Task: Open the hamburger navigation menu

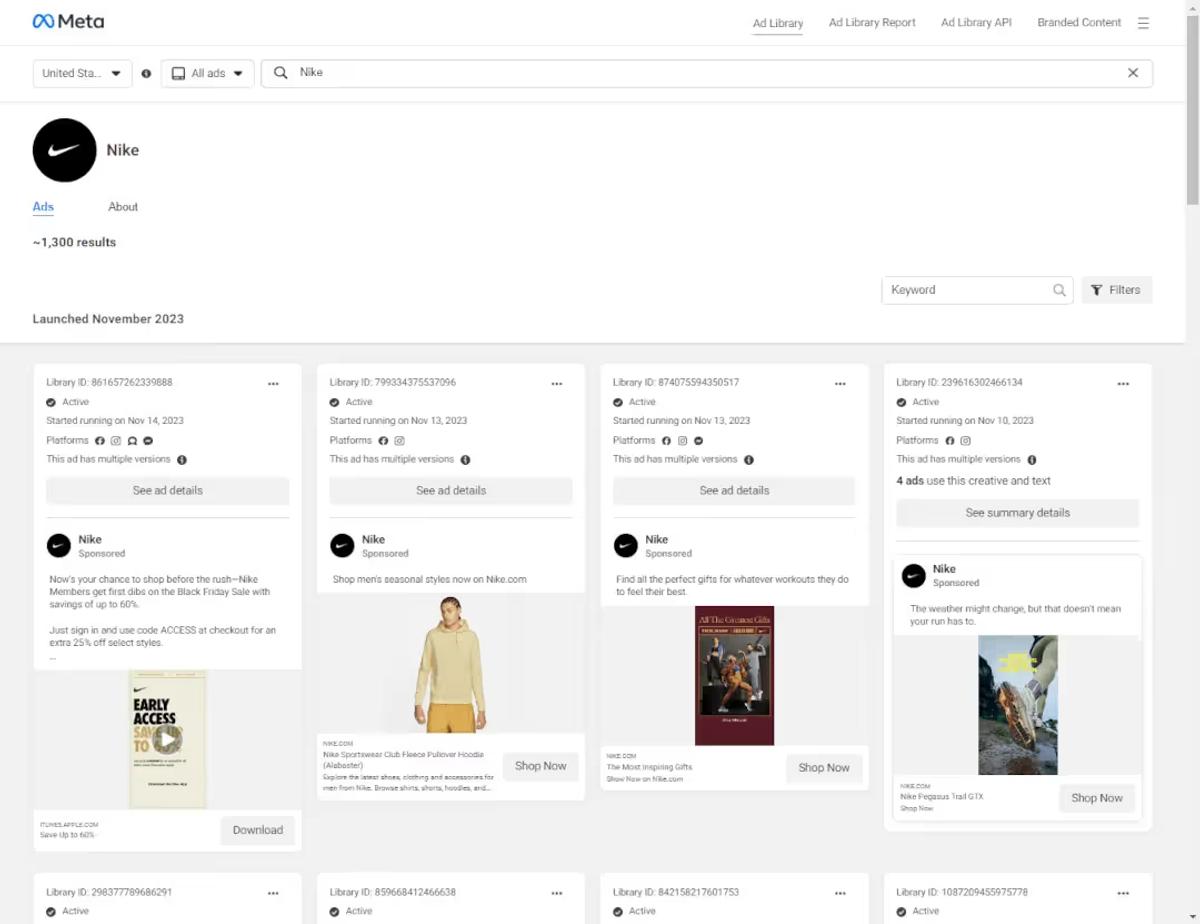Action: (x=1143, y=22)
